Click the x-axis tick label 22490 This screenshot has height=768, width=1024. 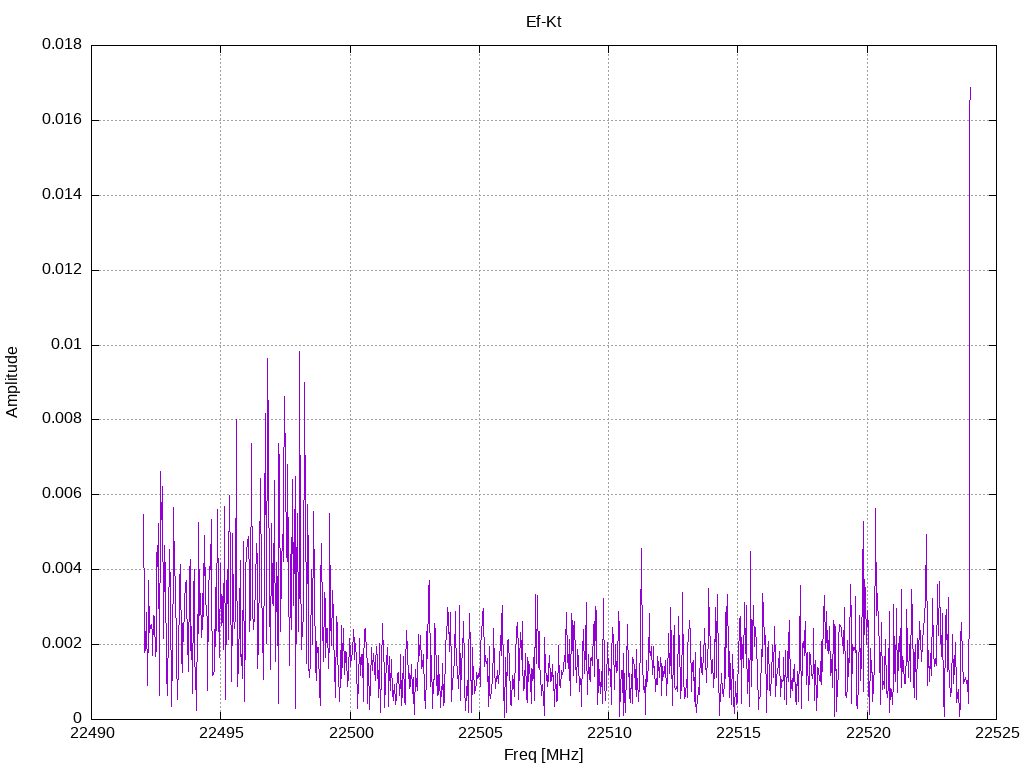(92, 733)
